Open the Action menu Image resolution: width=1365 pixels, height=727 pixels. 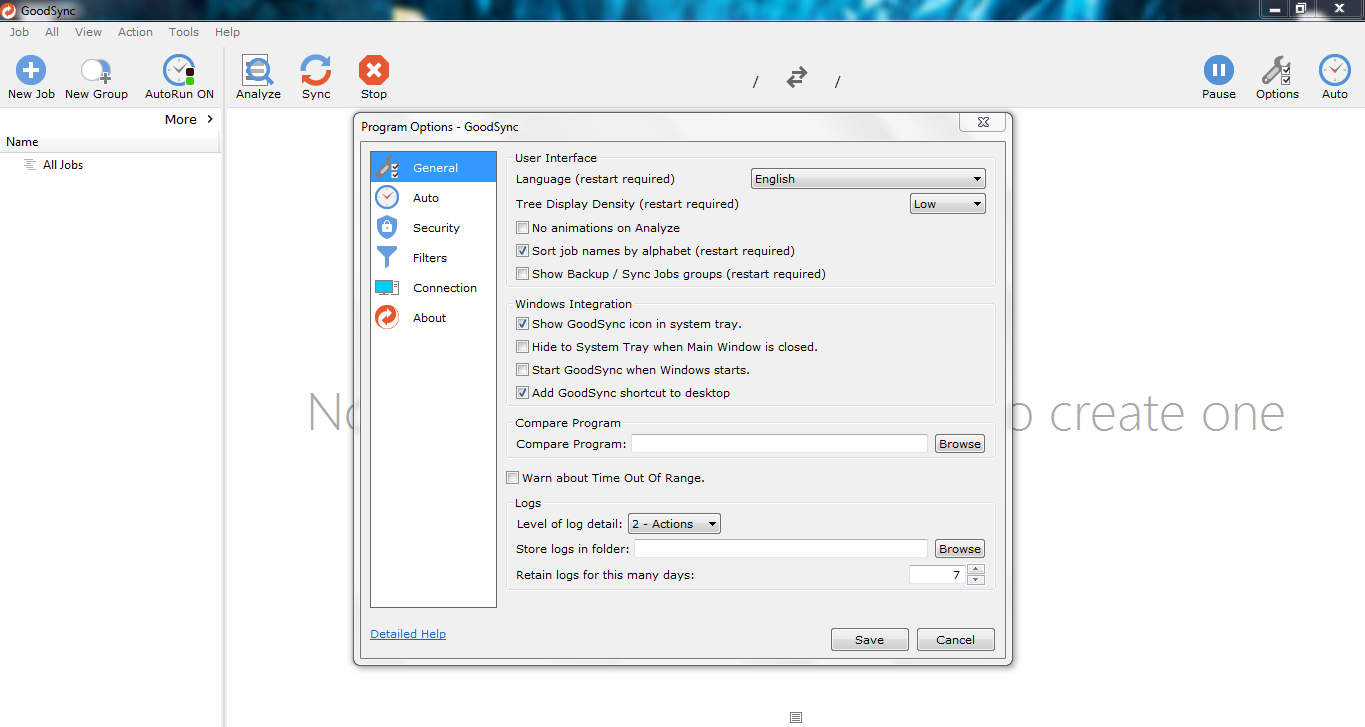(x=135, y=32)
